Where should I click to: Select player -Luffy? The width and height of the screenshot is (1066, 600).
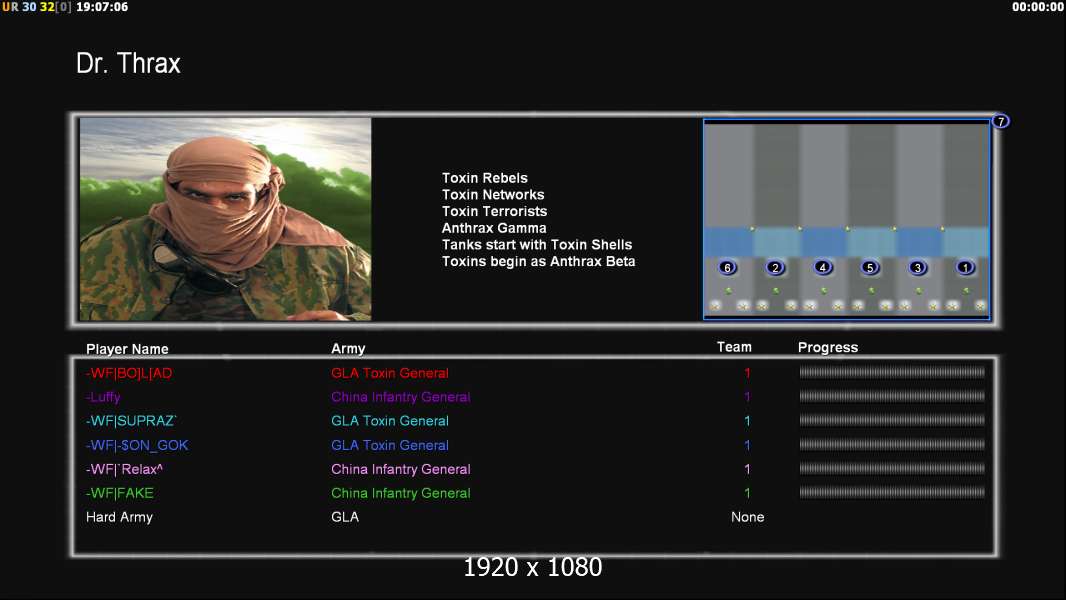[103, 397]
